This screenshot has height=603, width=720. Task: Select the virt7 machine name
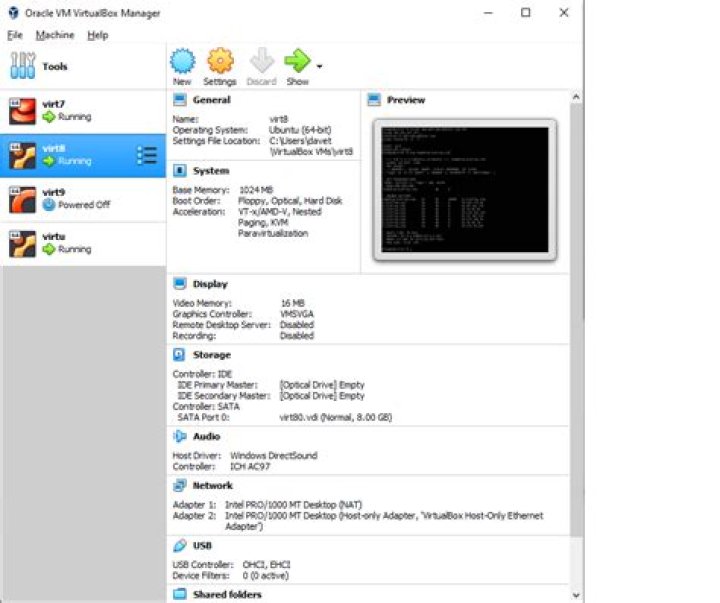point(54,104)
